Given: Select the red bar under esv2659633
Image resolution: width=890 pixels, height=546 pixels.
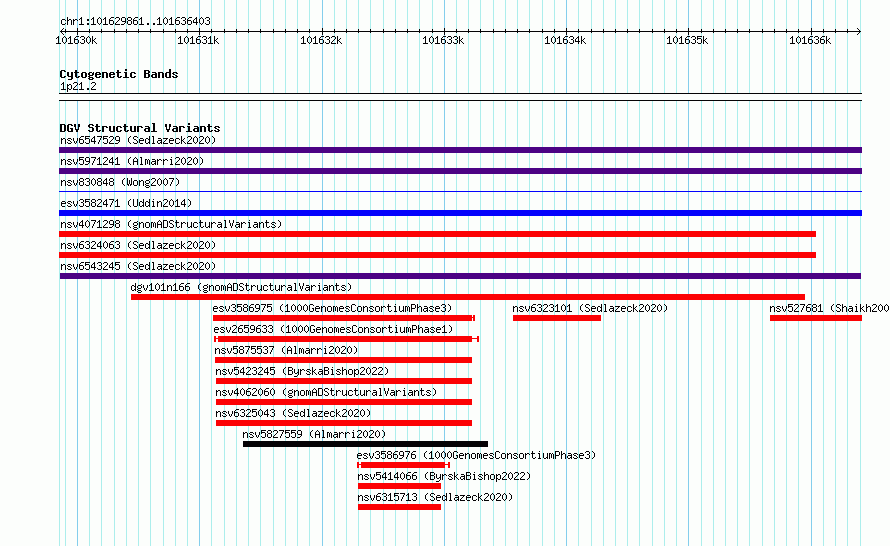Looking at the screenshot, I should [x=346, y=339].
